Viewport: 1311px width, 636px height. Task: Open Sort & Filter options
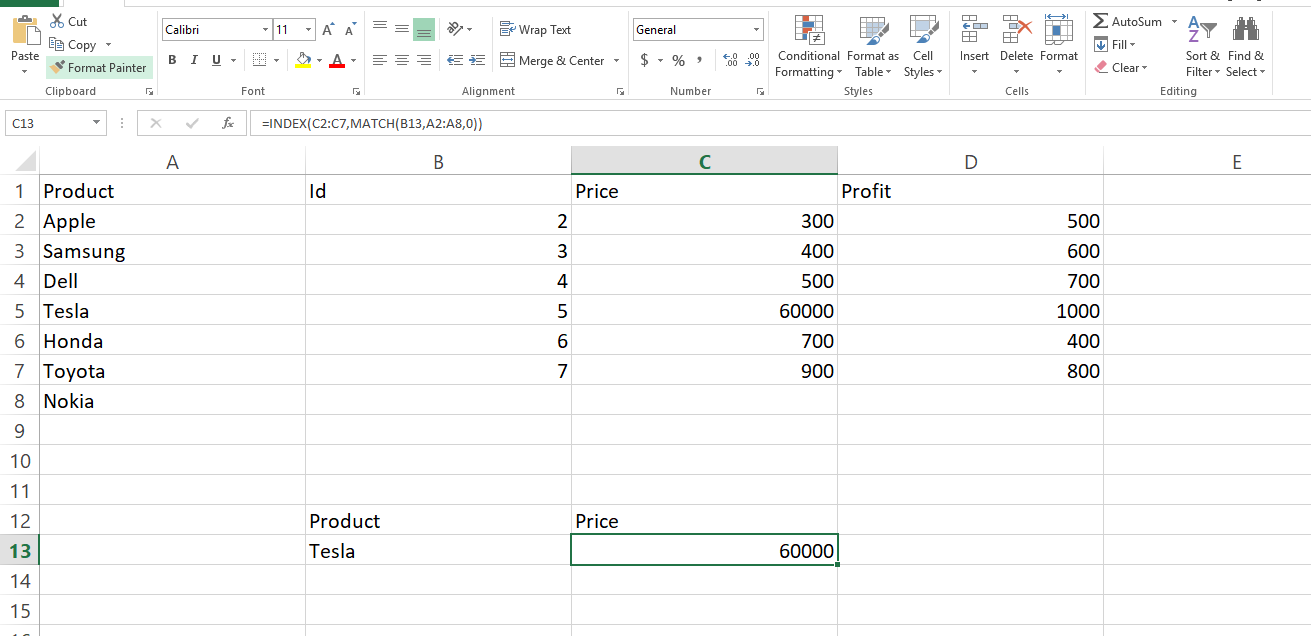1201,47
